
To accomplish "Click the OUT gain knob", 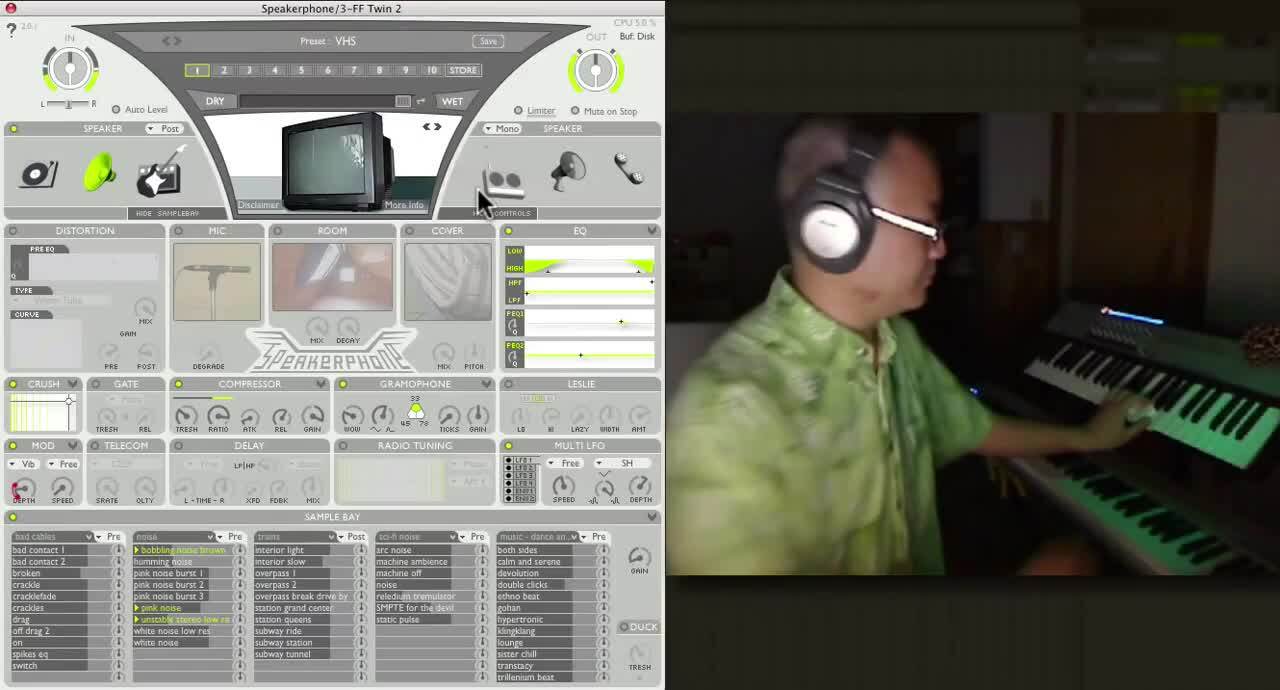I will pyautogui.click(x=596, y=70).
